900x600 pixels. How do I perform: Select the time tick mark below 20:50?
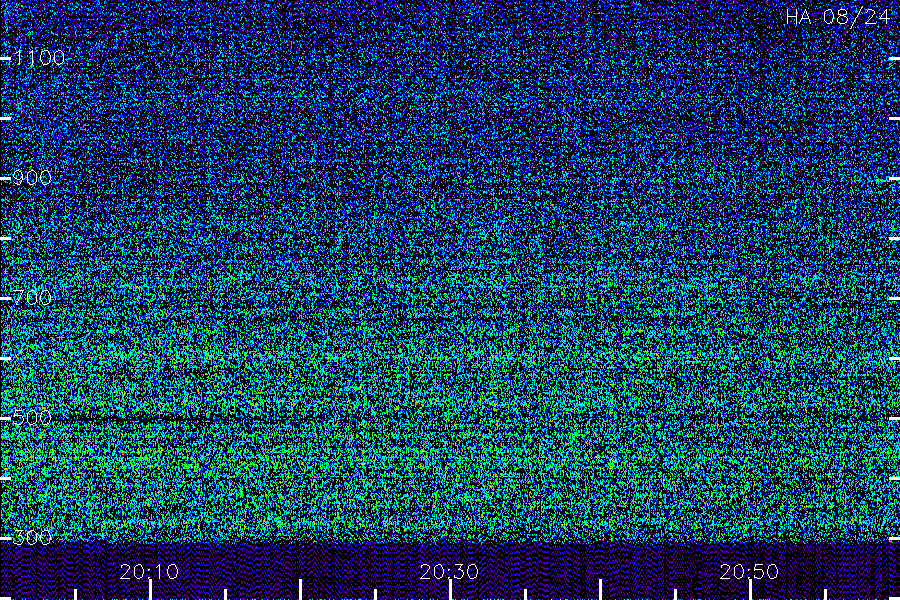[x=750, y=590]
